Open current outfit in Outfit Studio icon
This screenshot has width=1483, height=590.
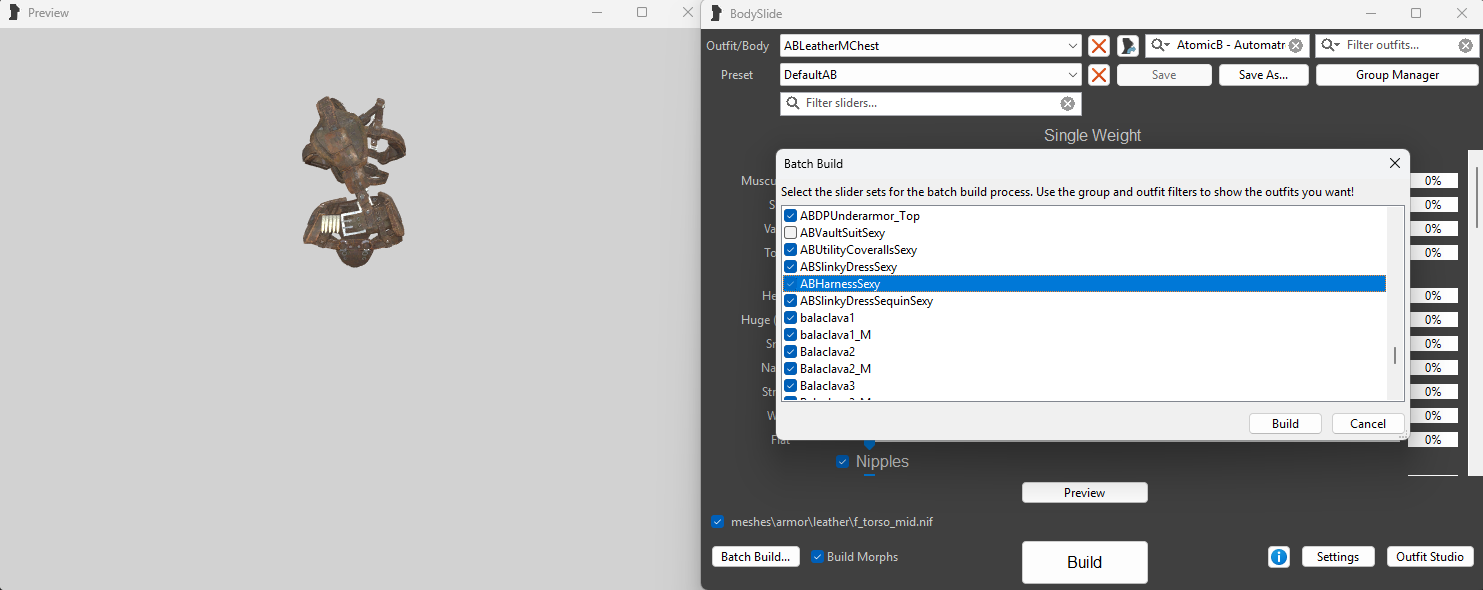click(1128, 46)
